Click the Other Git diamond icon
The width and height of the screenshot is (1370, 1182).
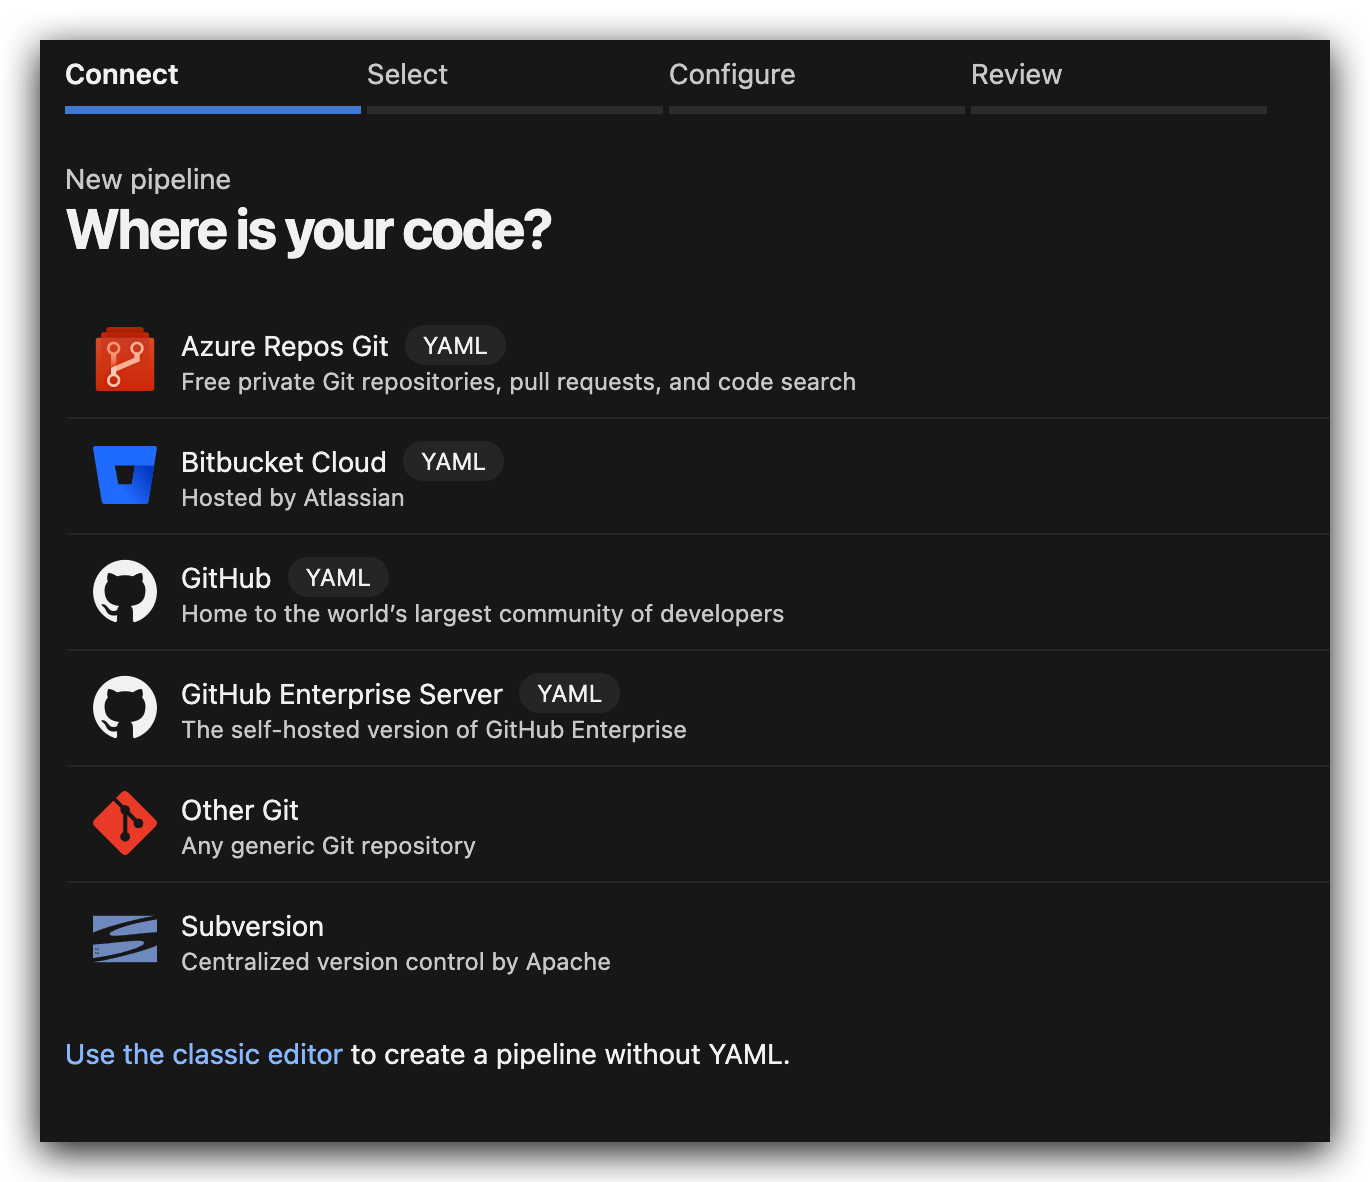[125, 824]
